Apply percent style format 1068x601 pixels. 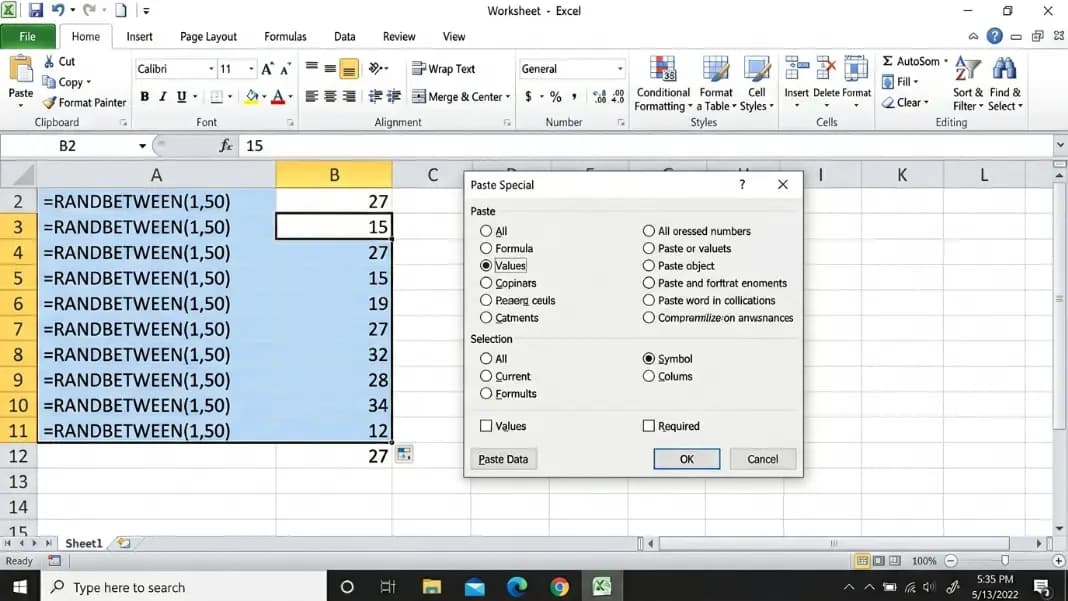pos(556,97)
